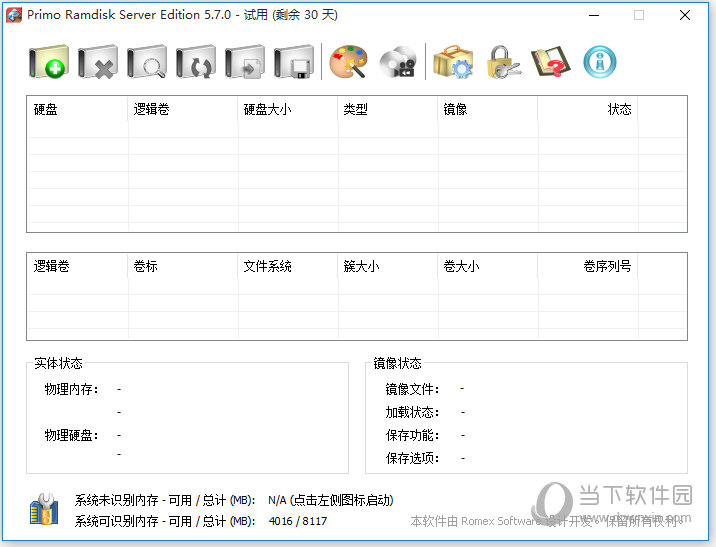The height and width of the screenshot is (547, 716).
Task: Click the 保存选项 label
Action: click(412, 458)
